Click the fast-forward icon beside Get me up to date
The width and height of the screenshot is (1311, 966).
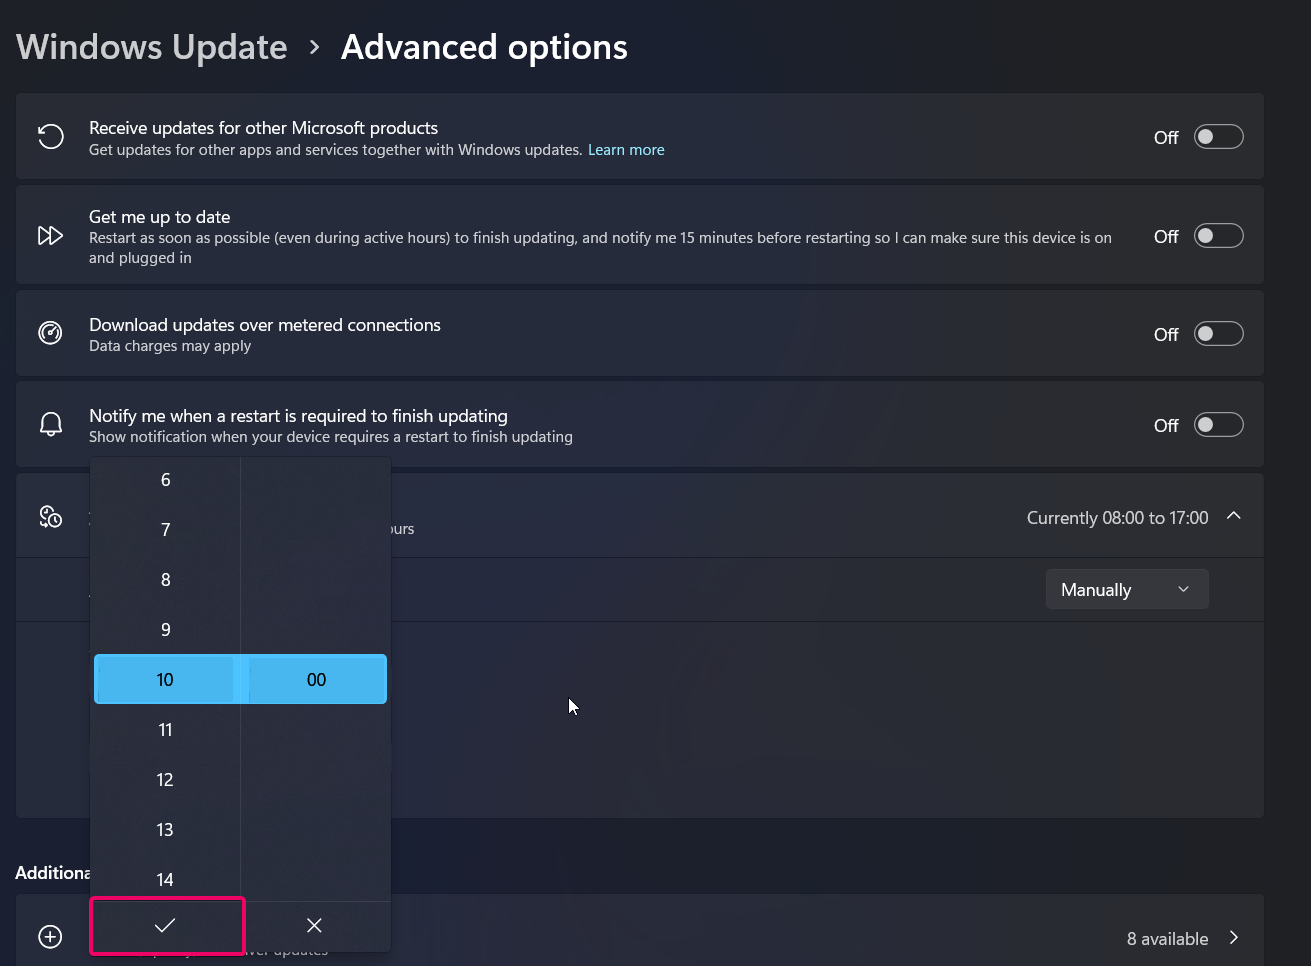50,236
